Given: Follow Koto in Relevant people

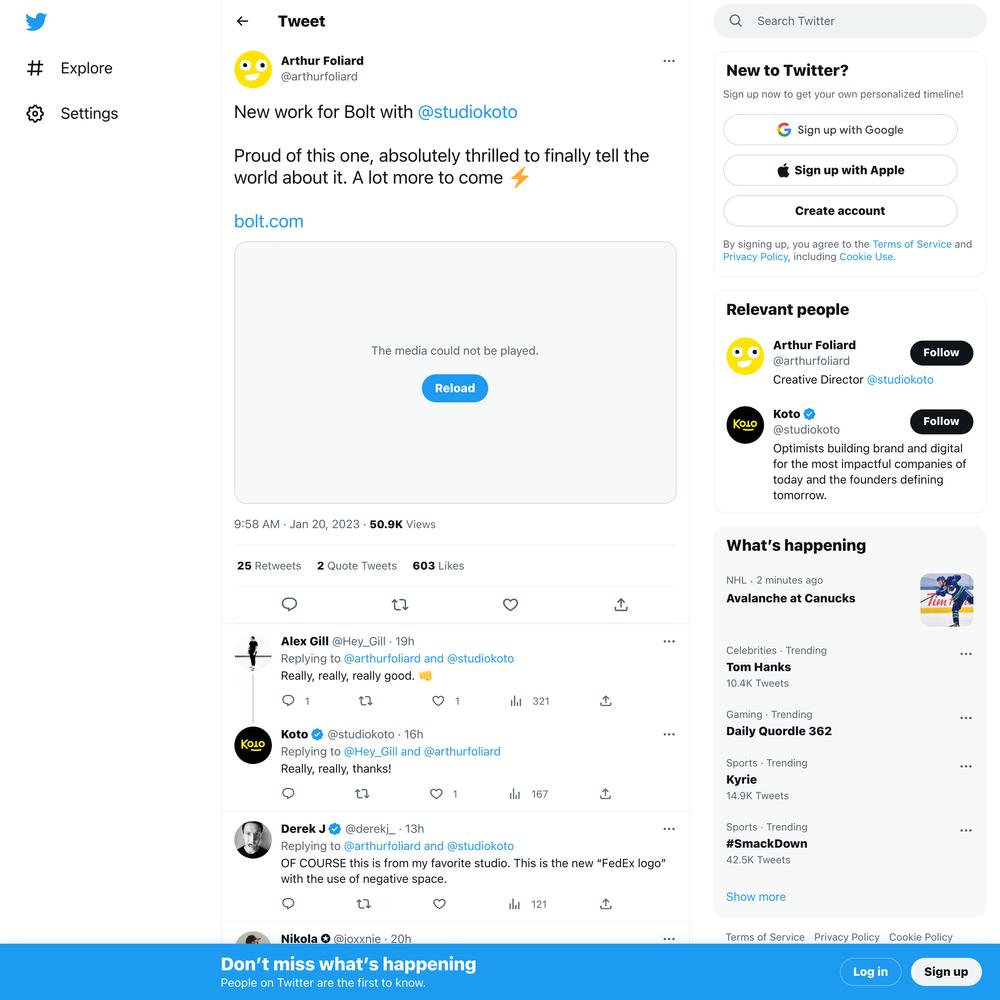Looking at the screenshot, I should pos(941,422).
